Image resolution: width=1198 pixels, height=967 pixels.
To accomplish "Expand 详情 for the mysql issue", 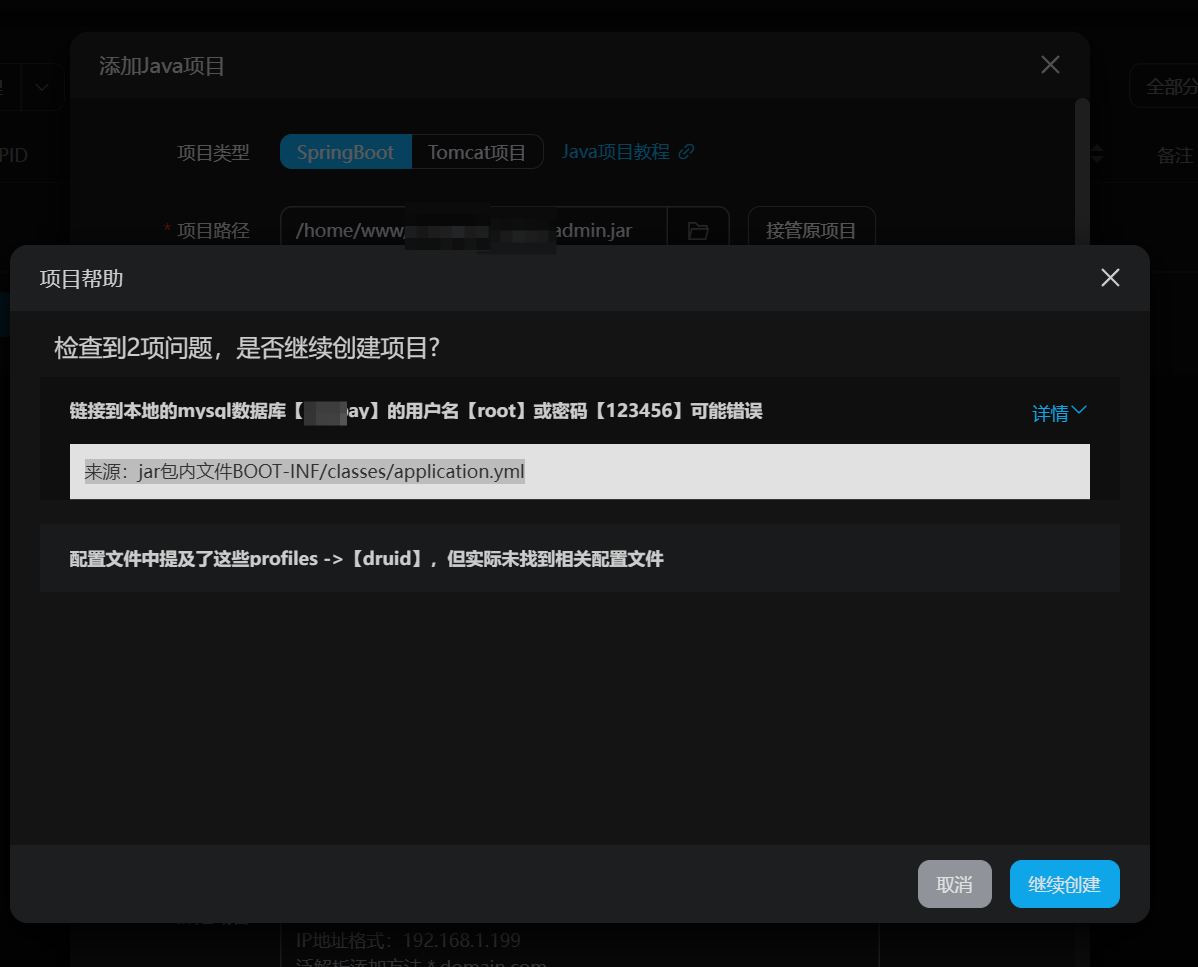I will coord(1058,412).
